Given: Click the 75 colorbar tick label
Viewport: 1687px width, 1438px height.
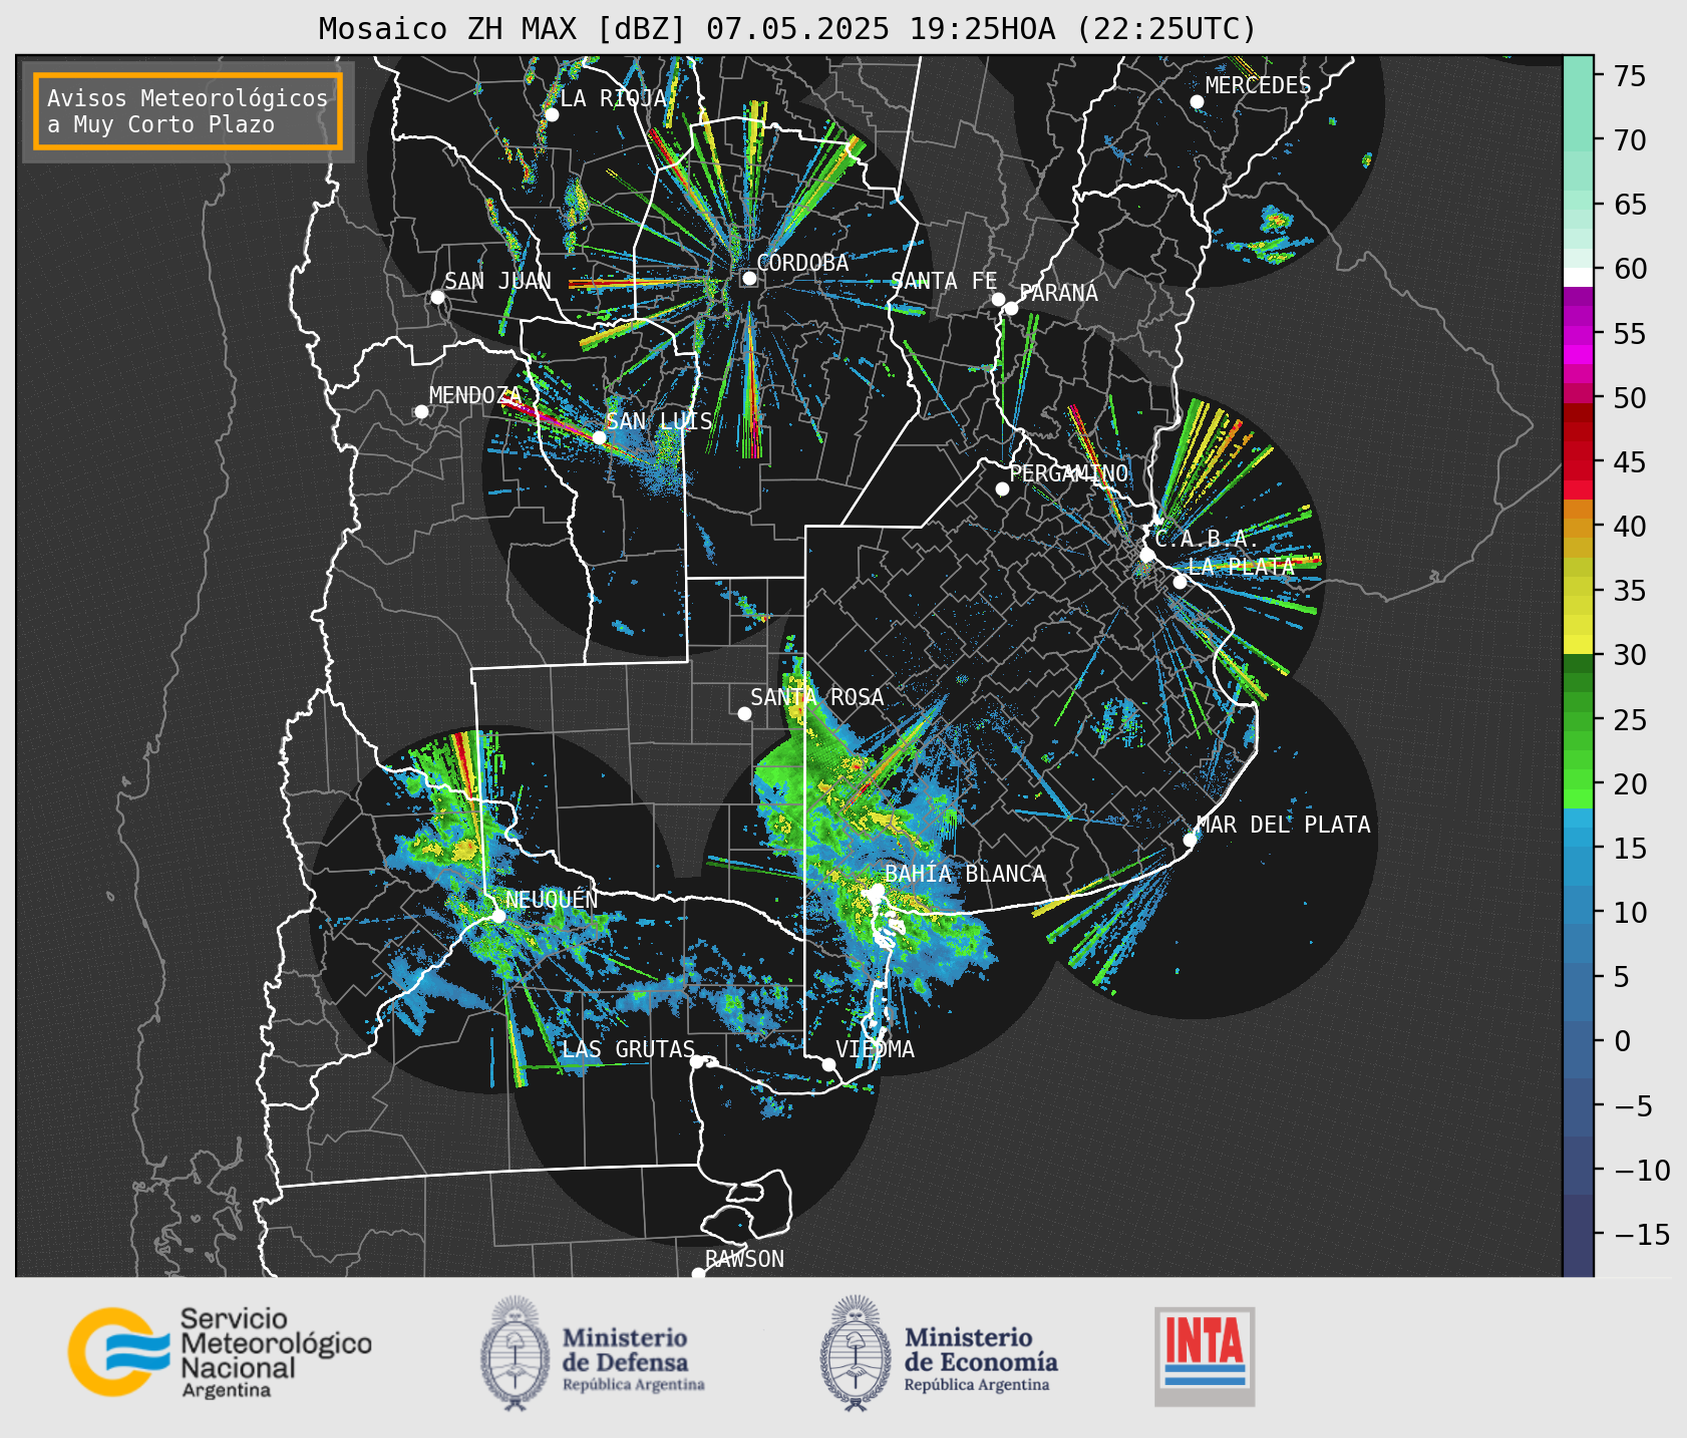Looking at the screenshot, I should [1628, 76].
